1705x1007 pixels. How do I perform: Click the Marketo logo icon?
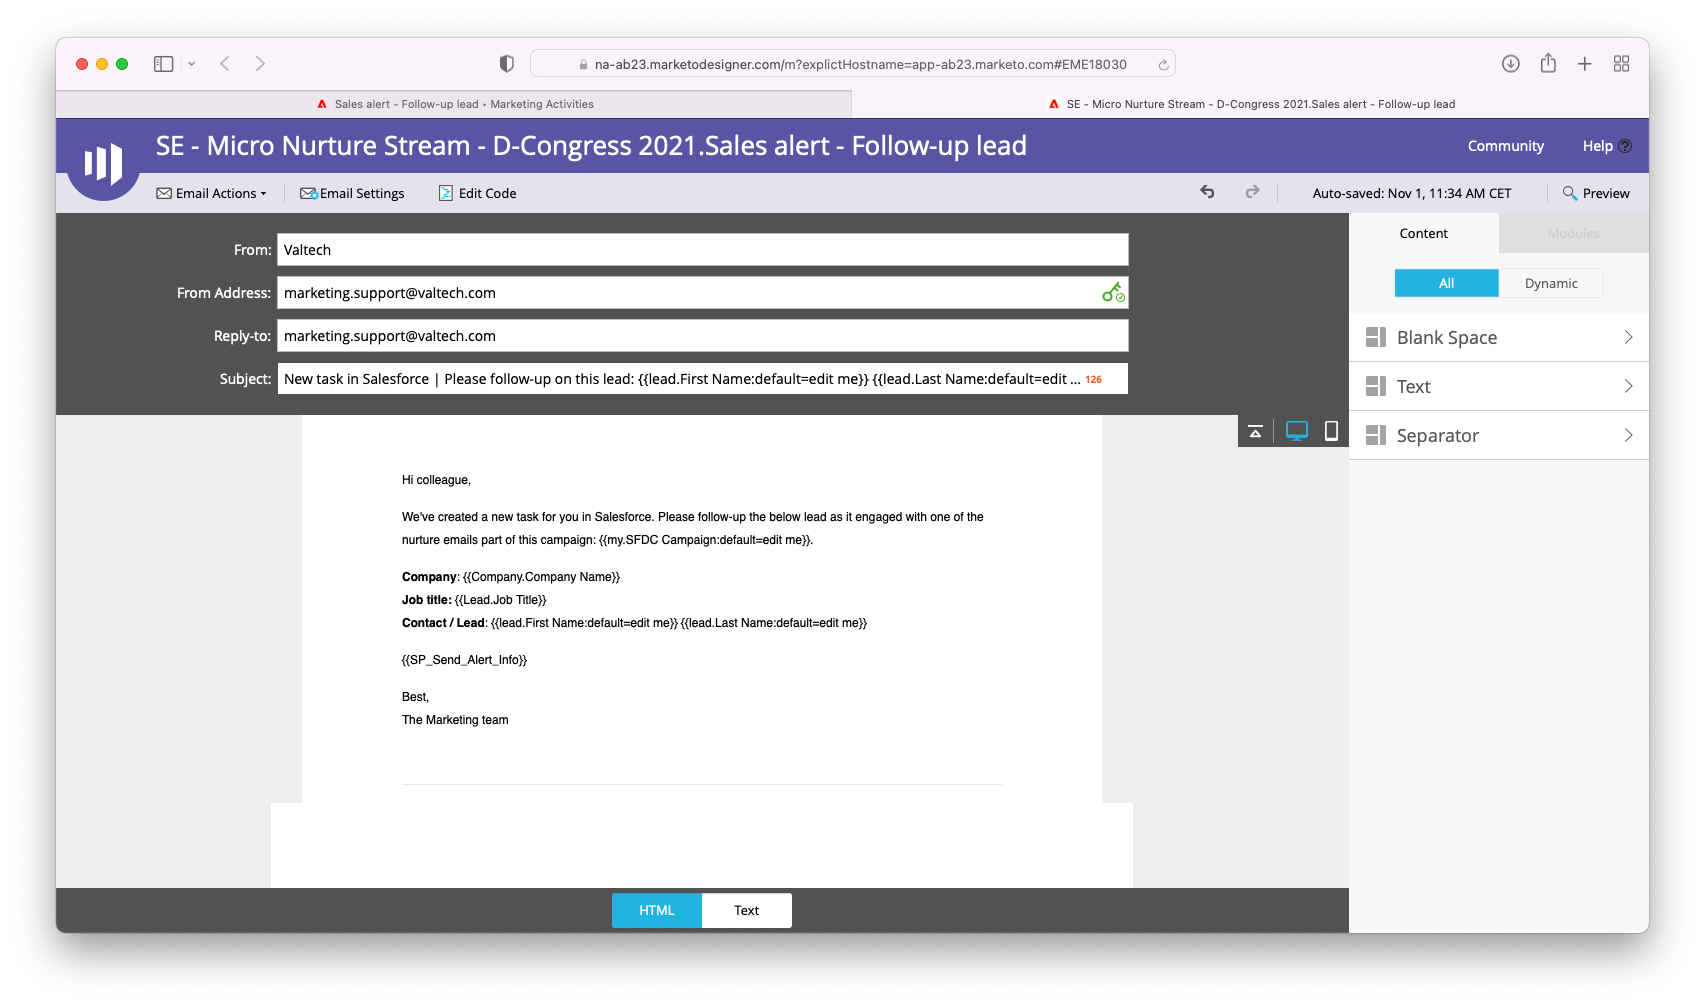103,163
